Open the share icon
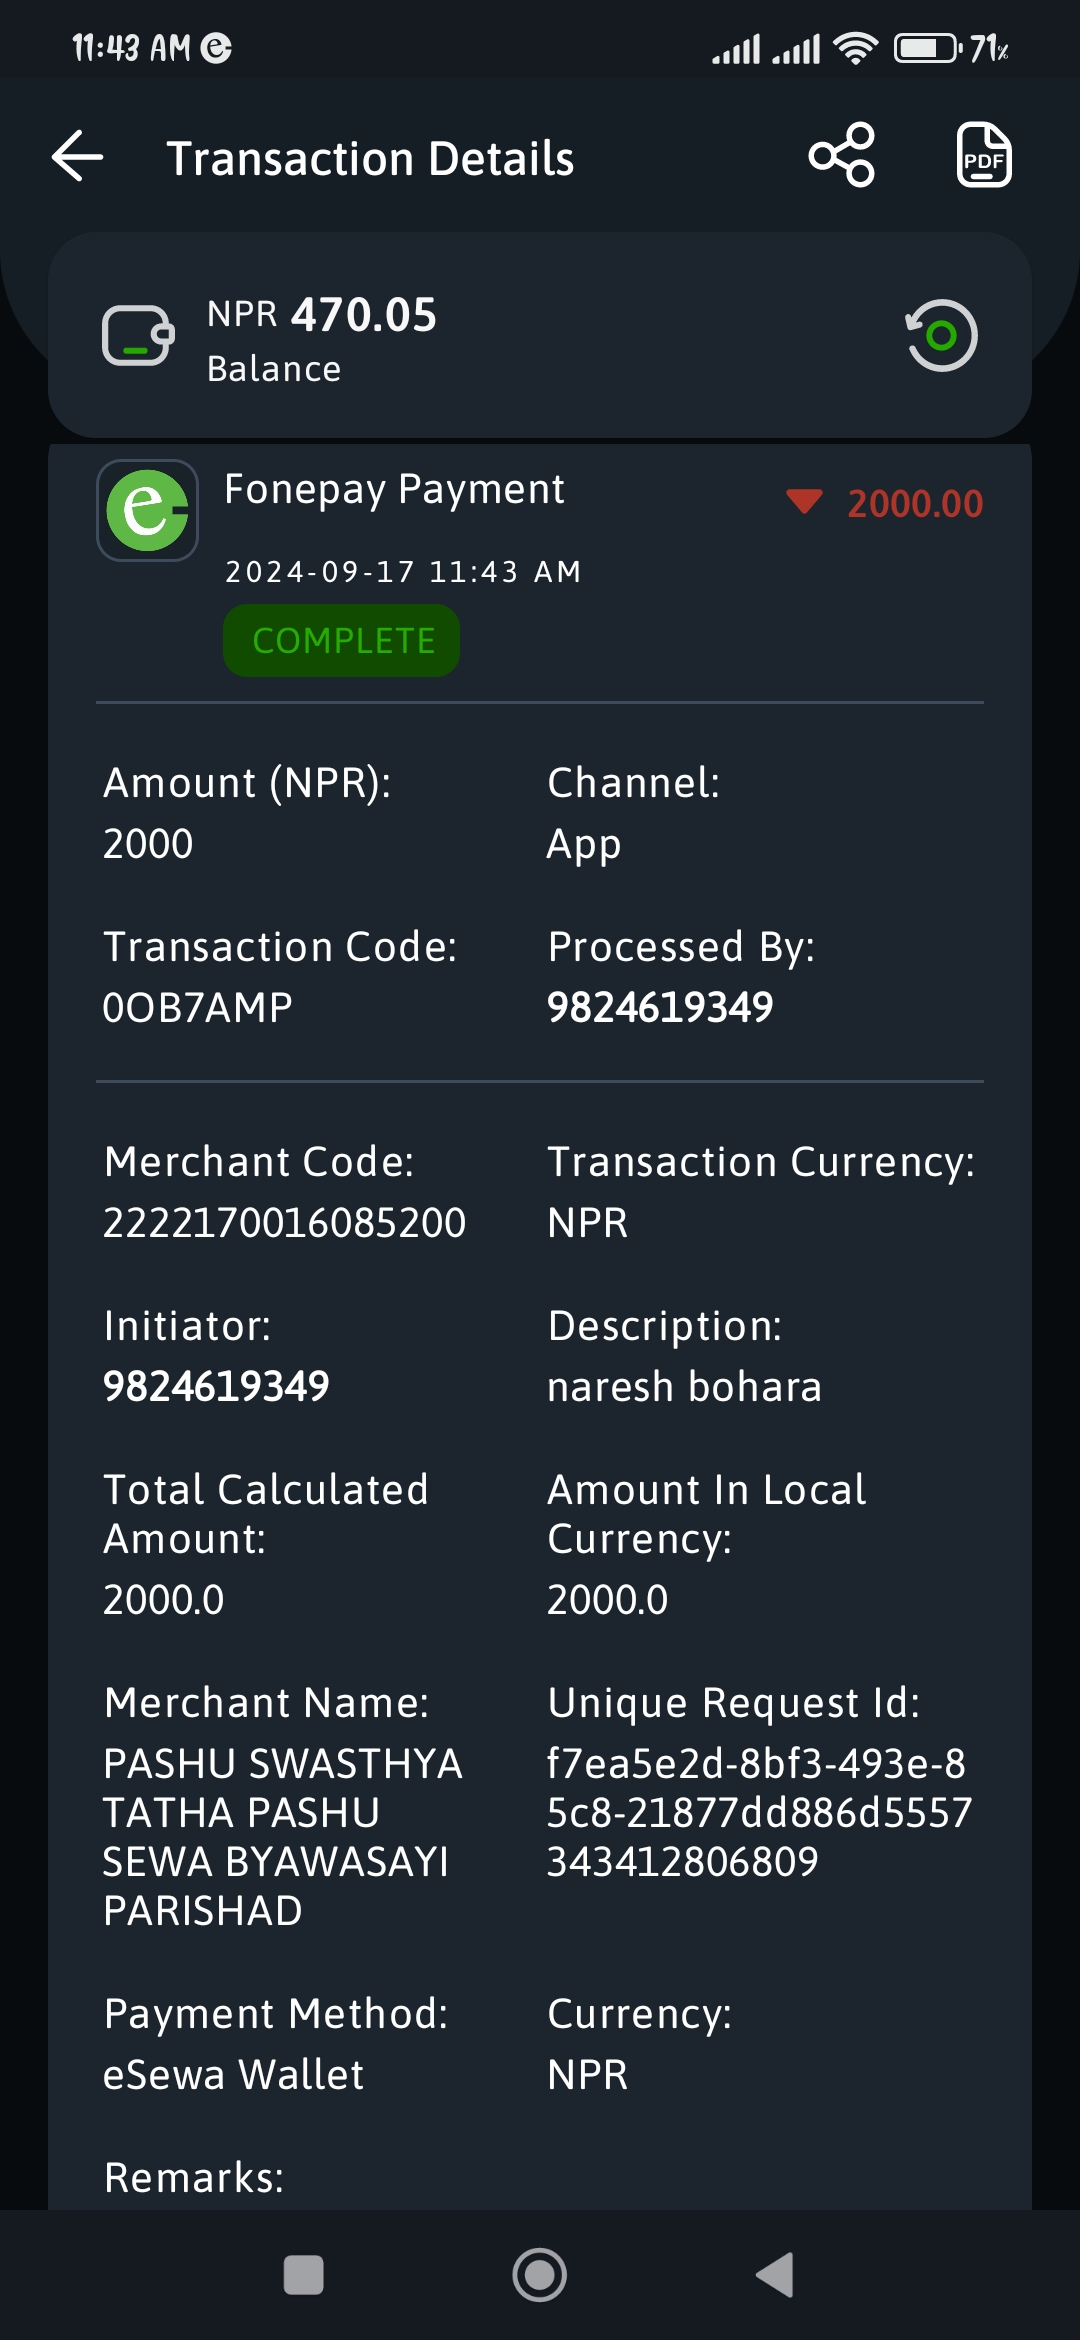The height and width of the screenshot is (2340, 1080). click(842, 155)
